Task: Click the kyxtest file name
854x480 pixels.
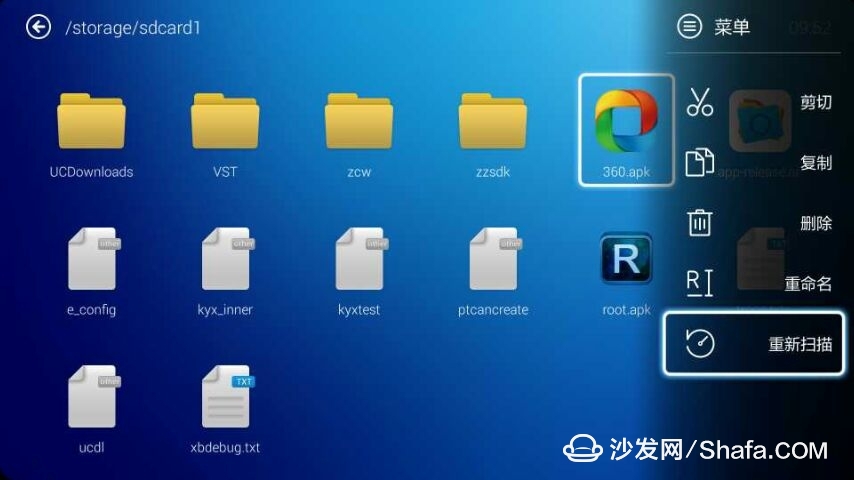Action: [359, 310]
